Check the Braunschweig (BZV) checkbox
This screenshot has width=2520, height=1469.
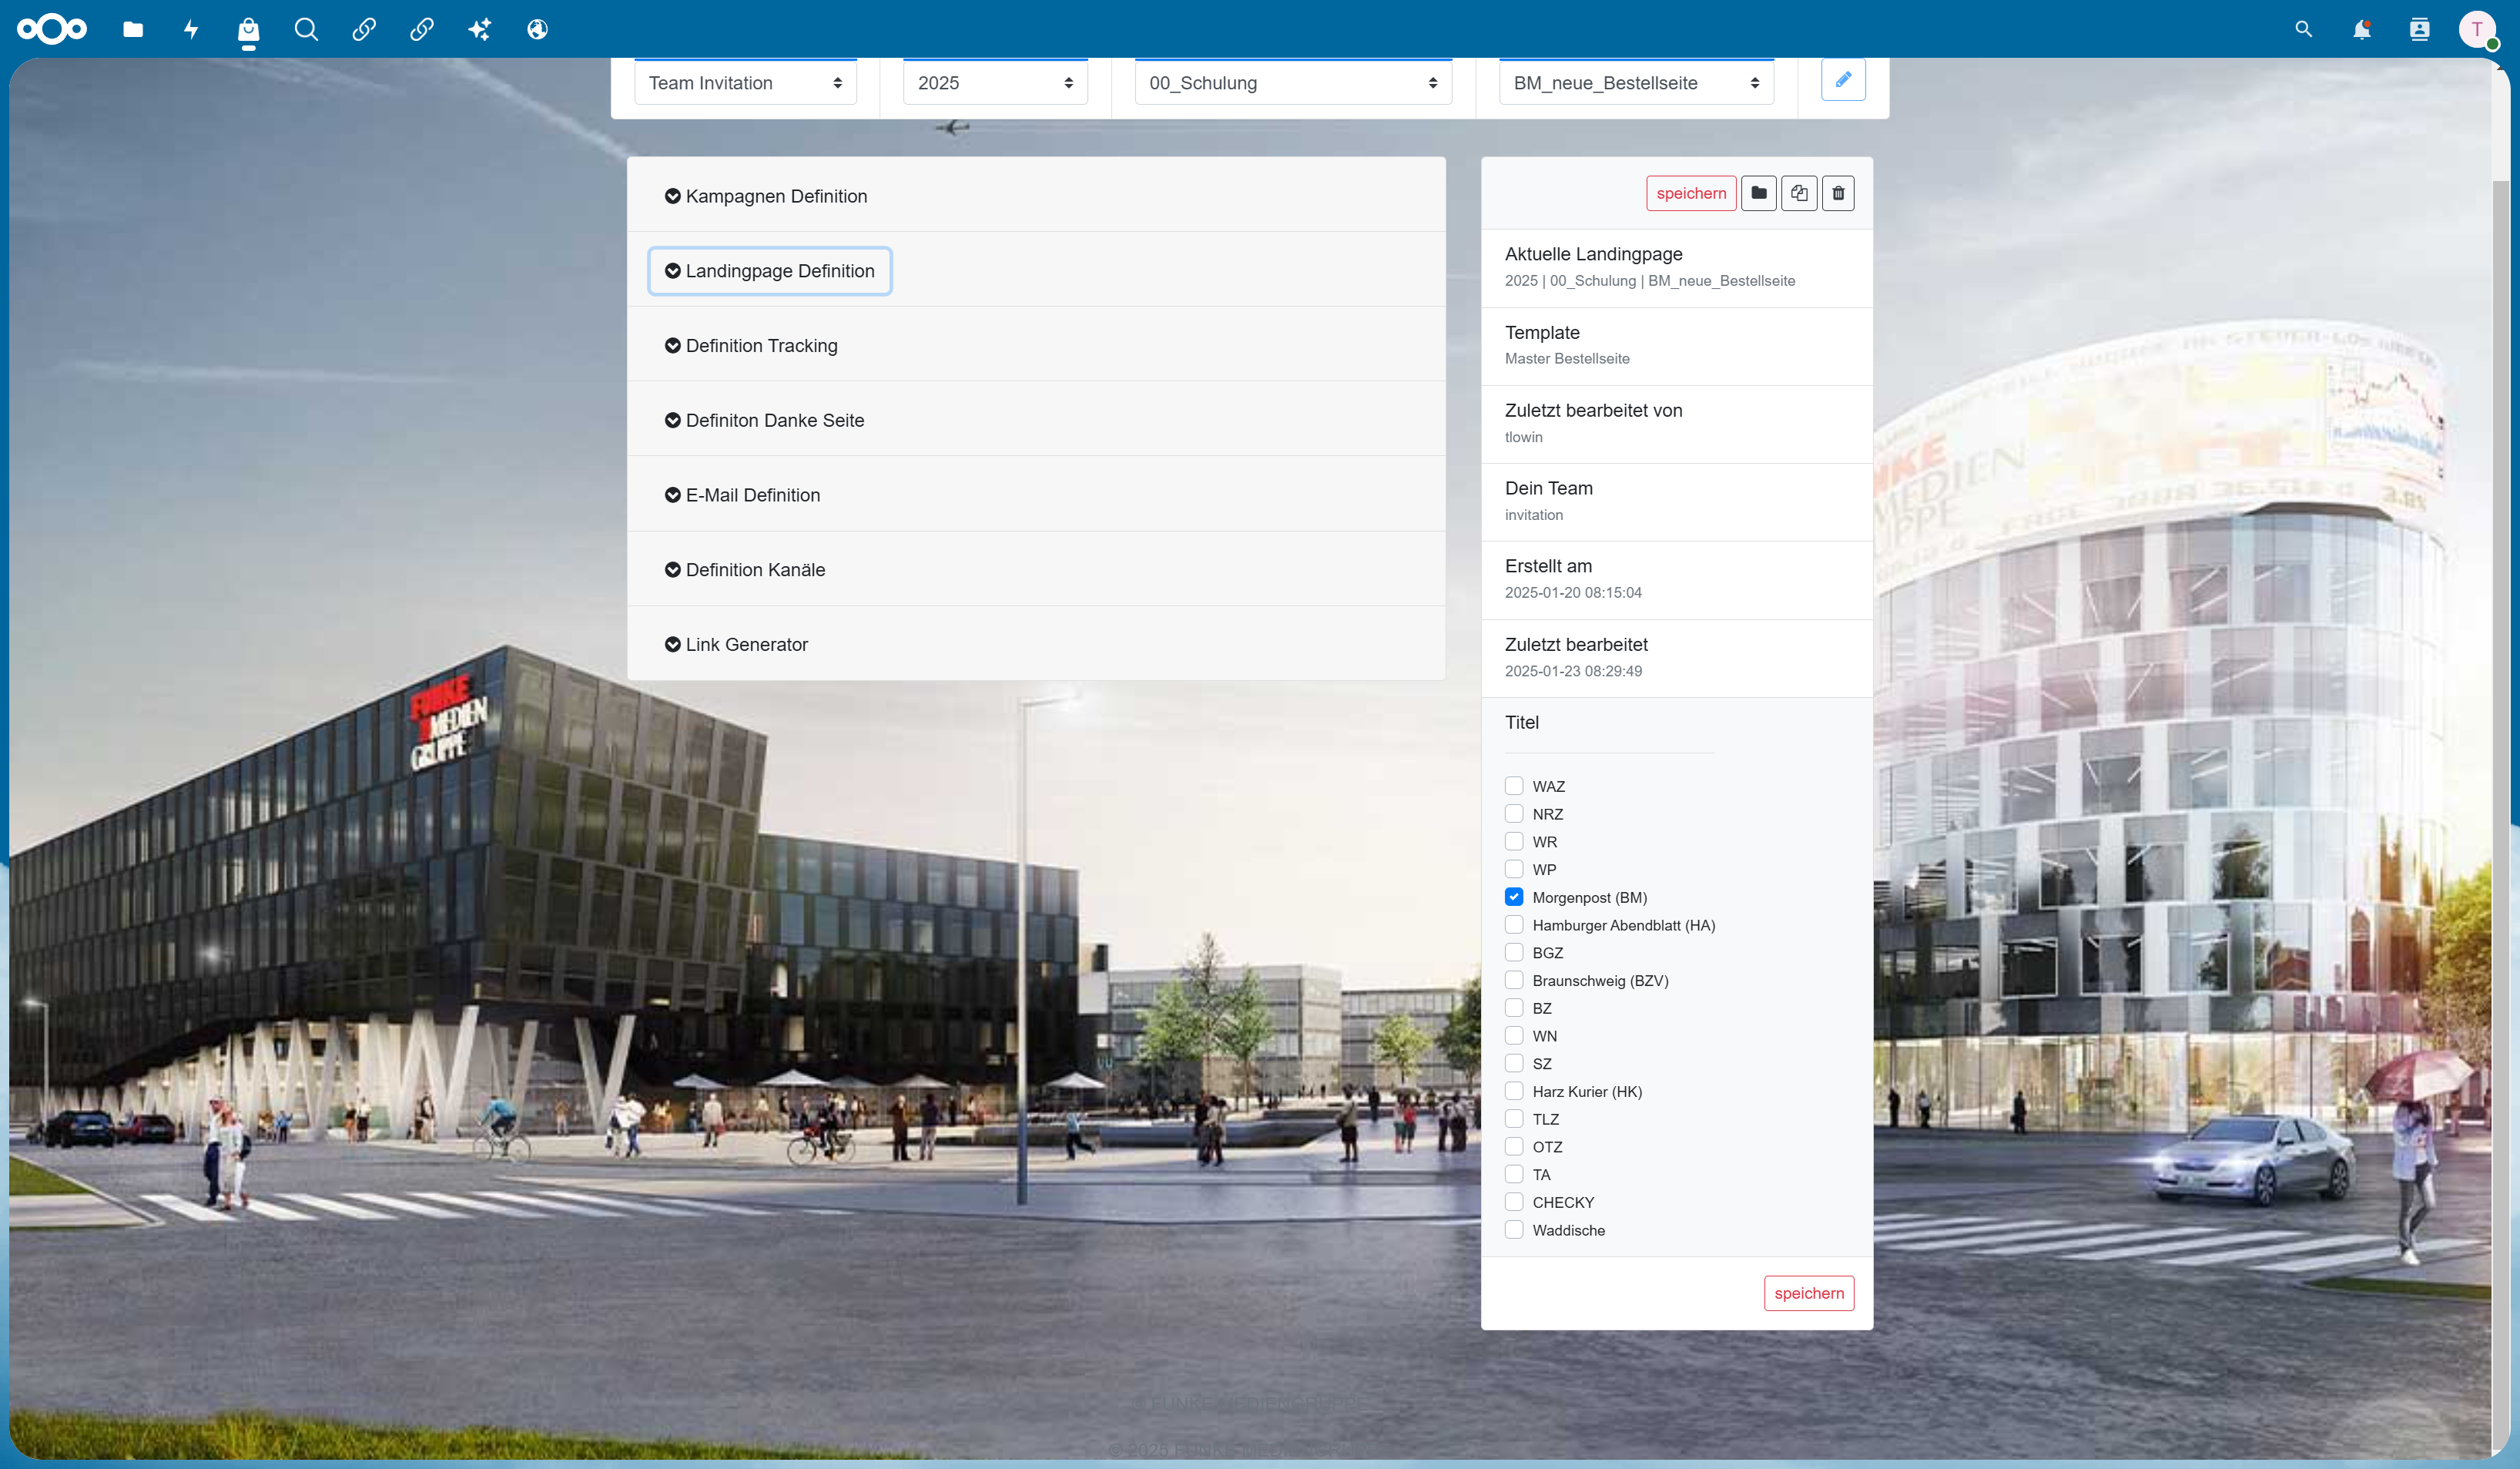point(1514,980)
